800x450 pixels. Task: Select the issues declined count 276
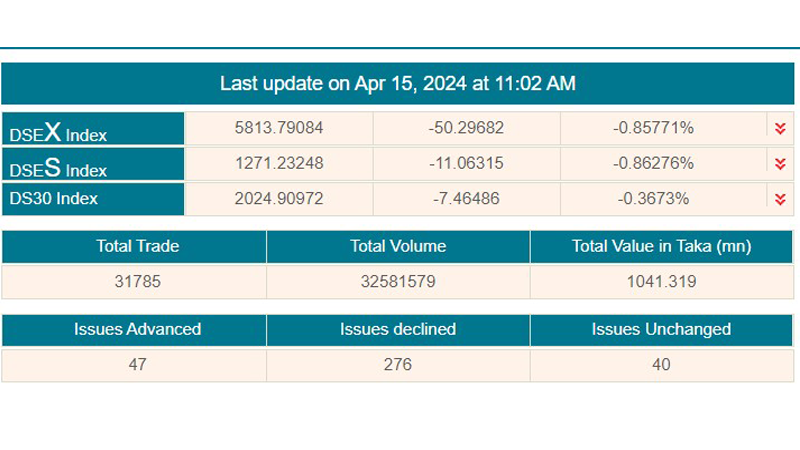tap(398, 364)
